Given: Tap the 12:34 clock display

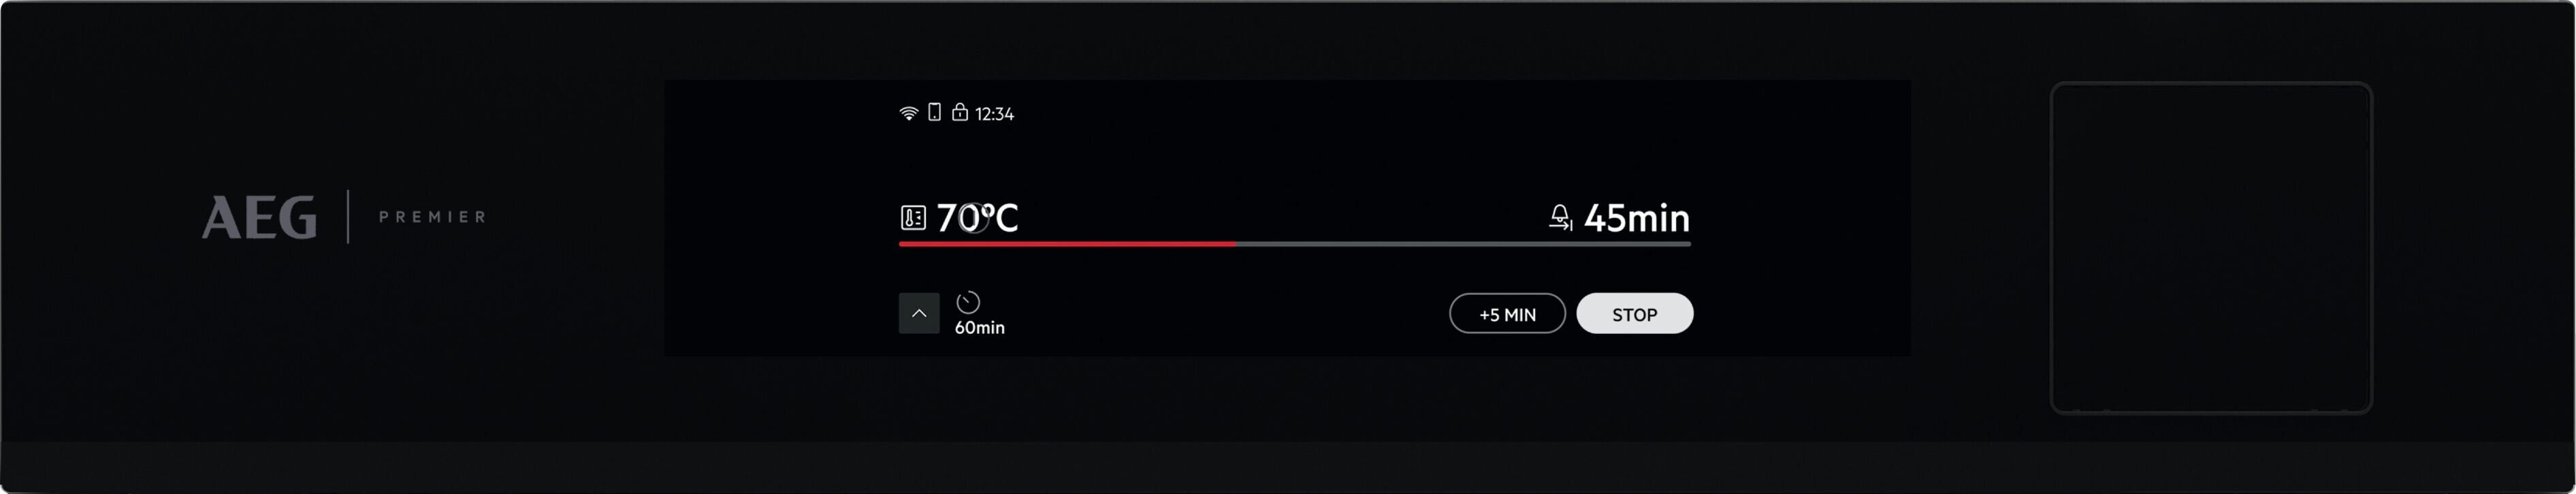Looking at the screenshot, I should 994,114.
